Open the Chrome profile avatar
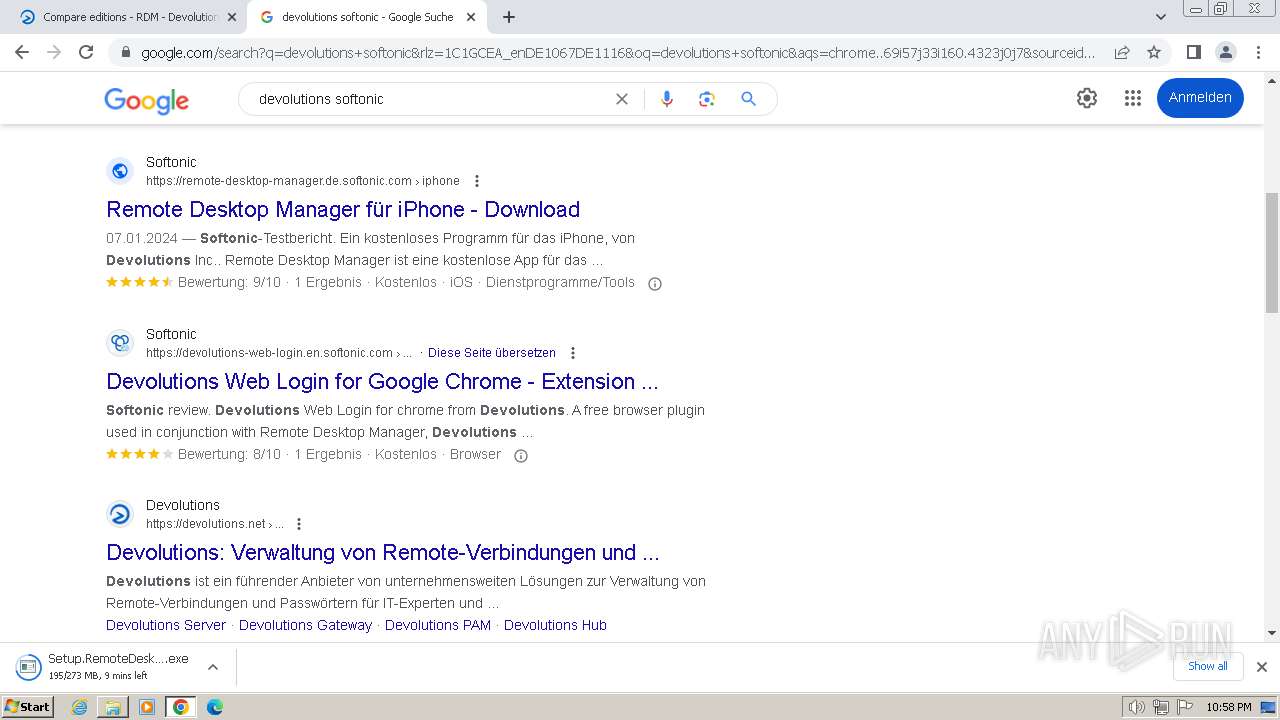Image resolution: width=1280 pixels, height=720 pixels. [1225, 52]
